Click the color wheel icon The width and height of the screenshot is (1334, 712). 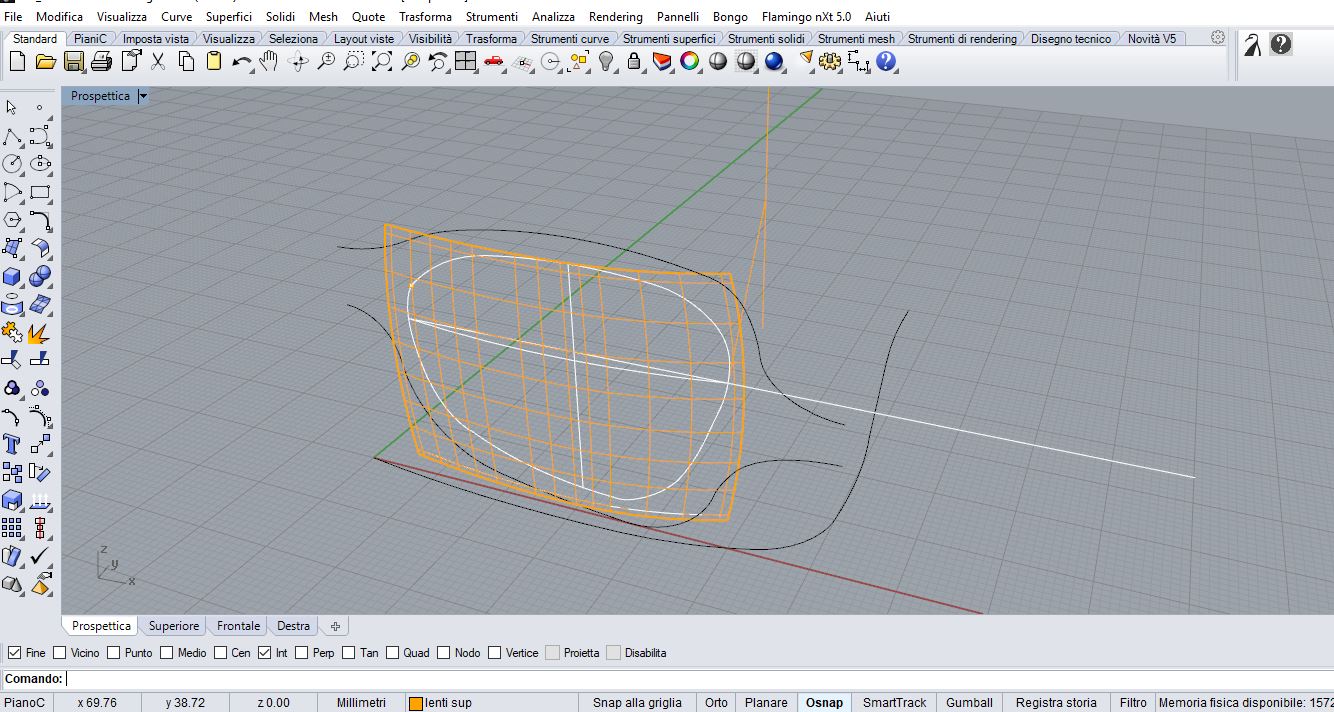pos(689,62)
